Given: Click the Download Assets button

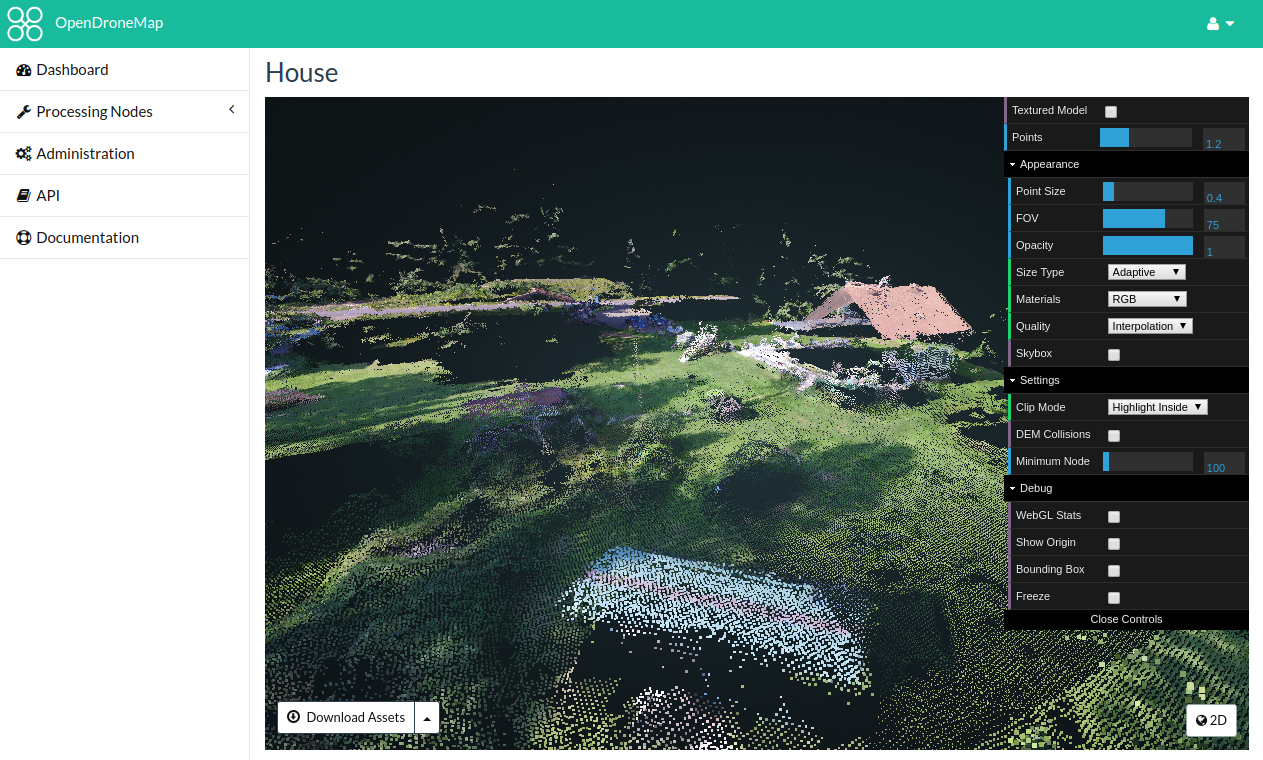Looking at the screenshot, I should 346,718.
